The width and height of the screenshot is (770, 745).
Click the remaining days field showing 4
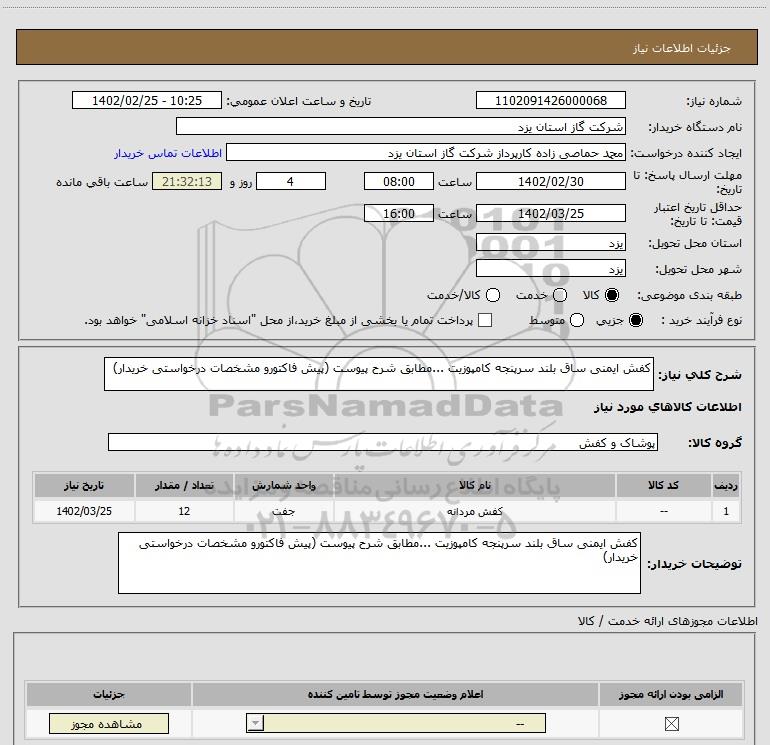[291, 181]
